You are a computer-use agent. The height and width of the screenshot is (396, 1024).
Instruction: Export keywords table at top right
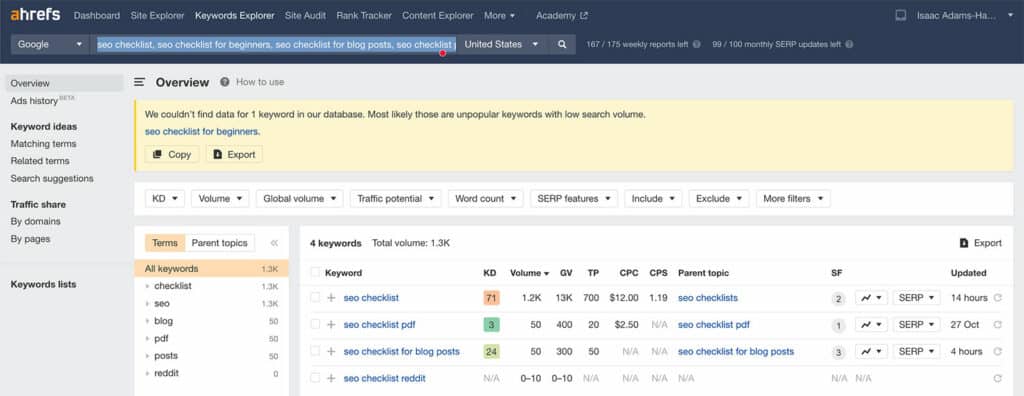[x=980, y=243]
